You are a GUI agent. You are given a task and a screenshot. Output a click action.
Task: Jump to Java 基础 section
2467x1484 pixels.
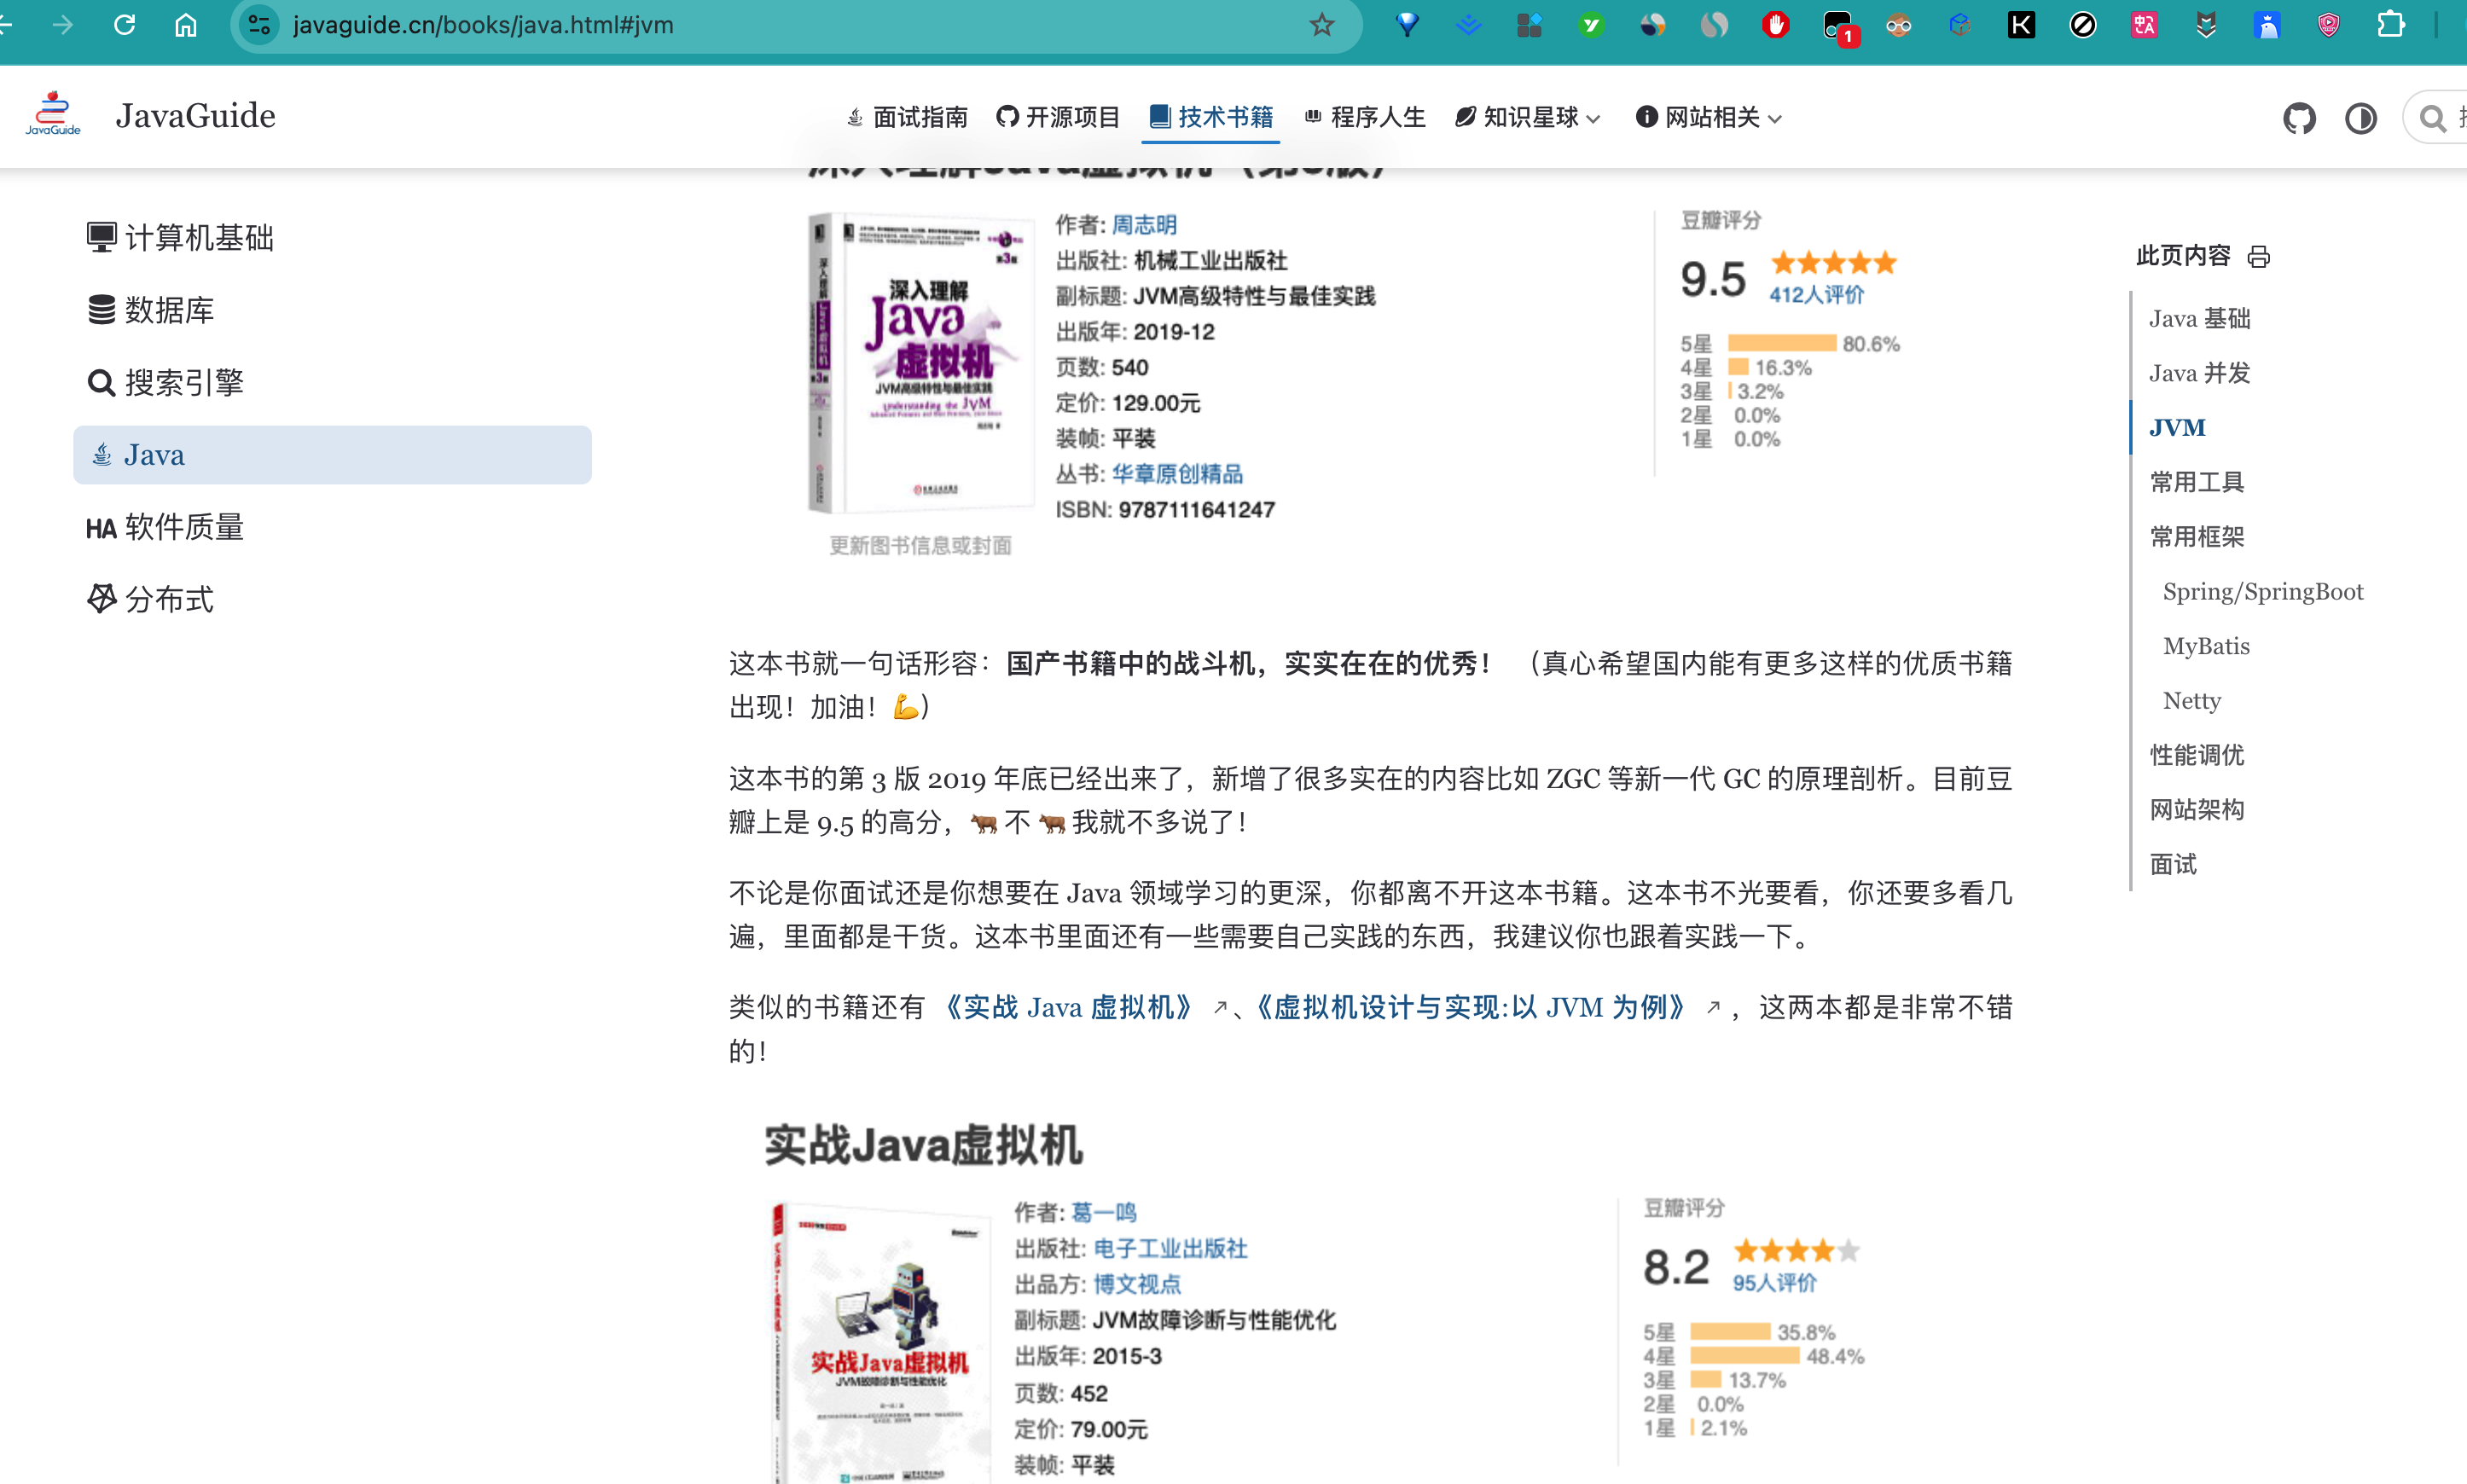(x=2200, y=319)
